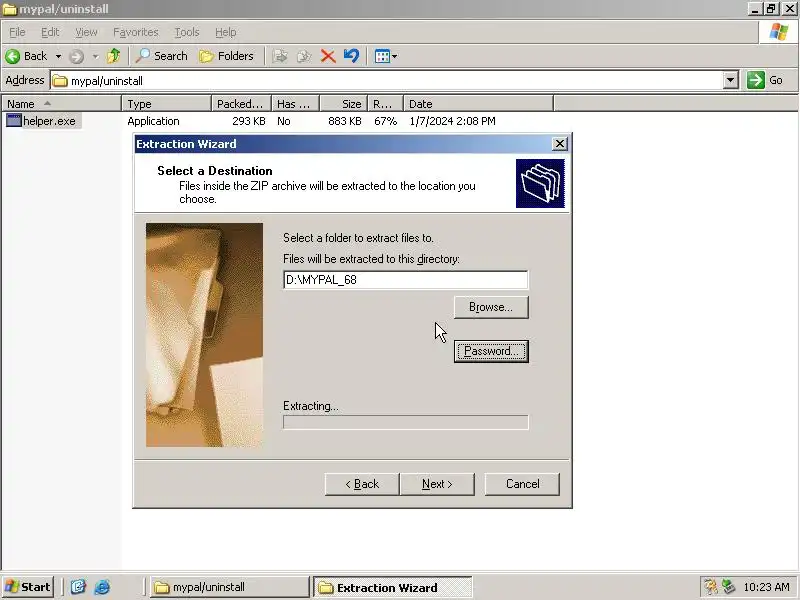
Task: Sort by the Ratio column header
Action: pyautogui.click(x=385, y=104)
